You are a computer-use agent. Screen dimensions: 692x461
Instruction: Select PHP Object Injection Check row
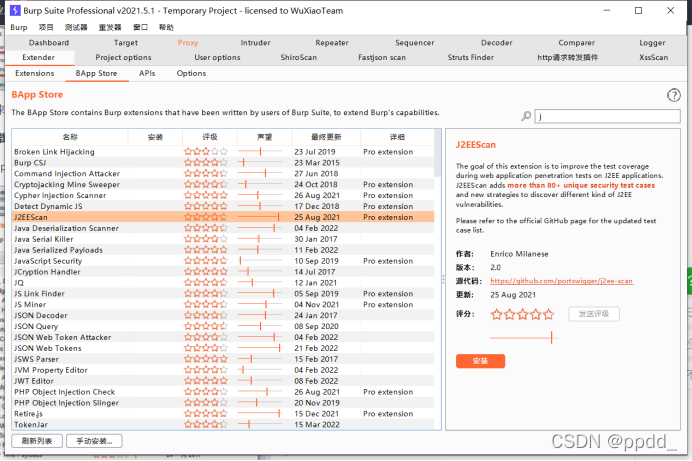pos(223,392)
